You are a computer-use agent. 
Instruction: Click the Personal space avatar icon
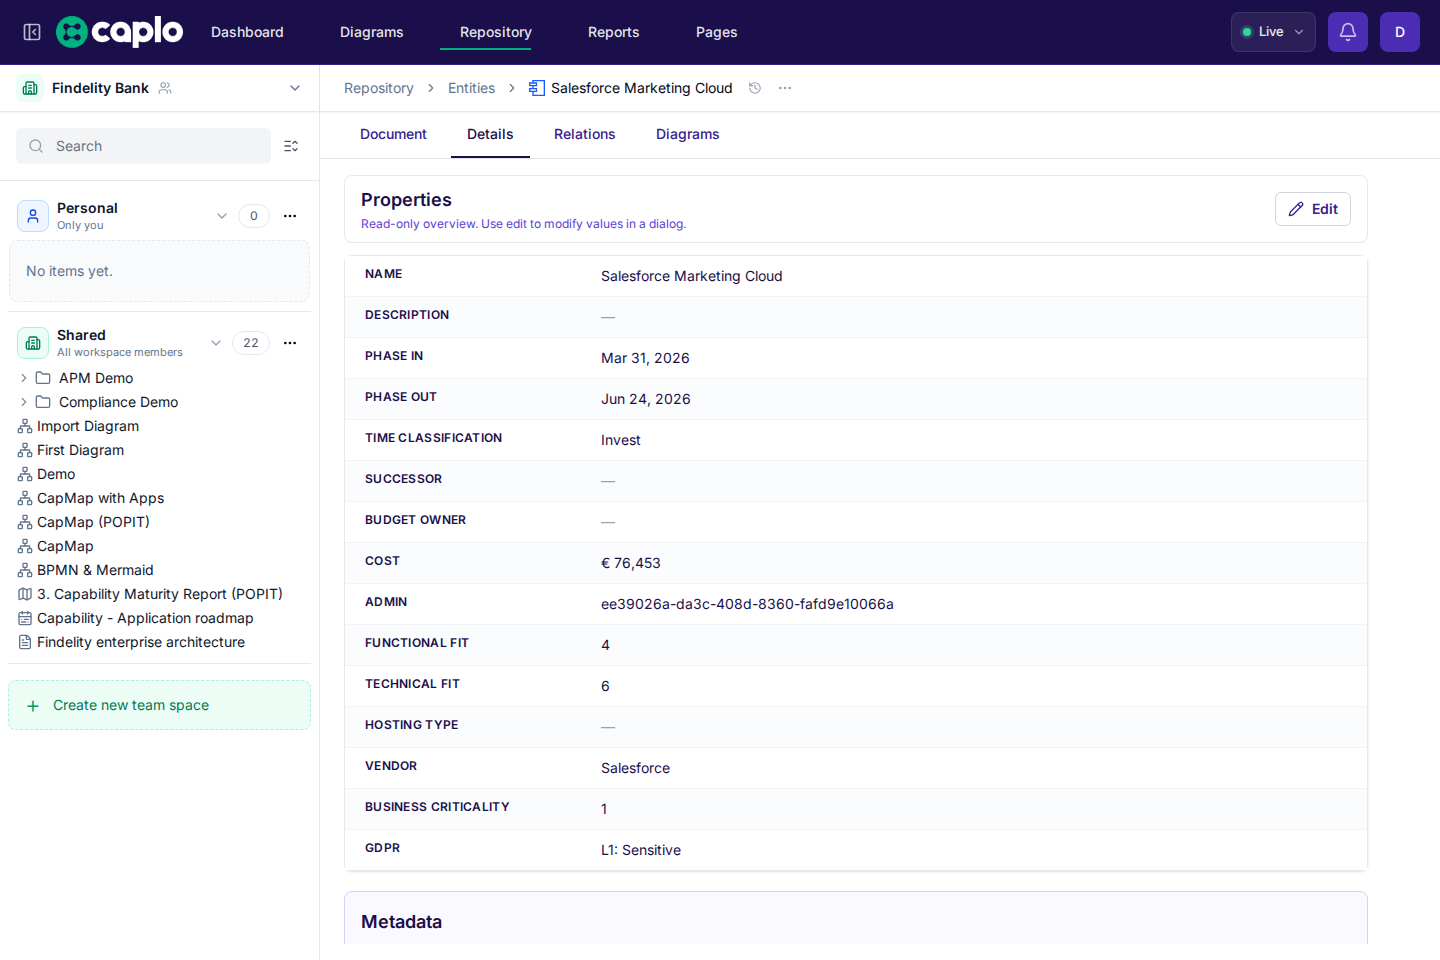click(x=33, y=216)
